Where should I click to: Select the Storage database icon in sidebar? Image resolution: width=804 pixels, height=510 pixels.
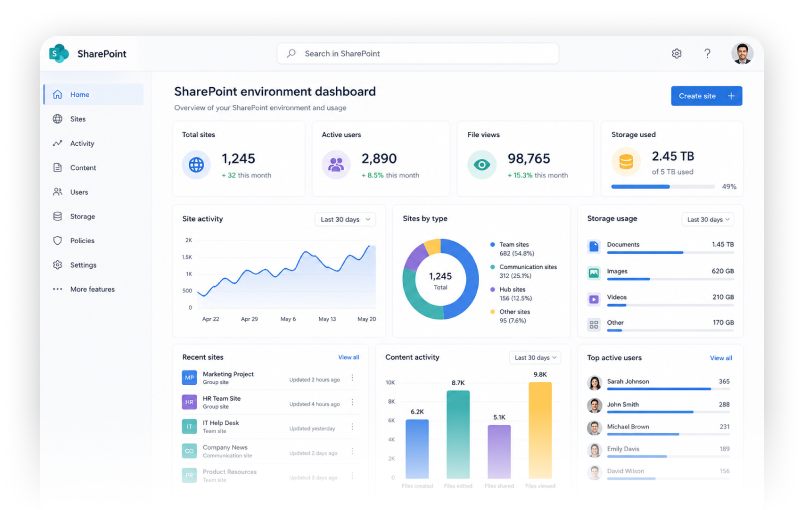(x=57, y=216)
